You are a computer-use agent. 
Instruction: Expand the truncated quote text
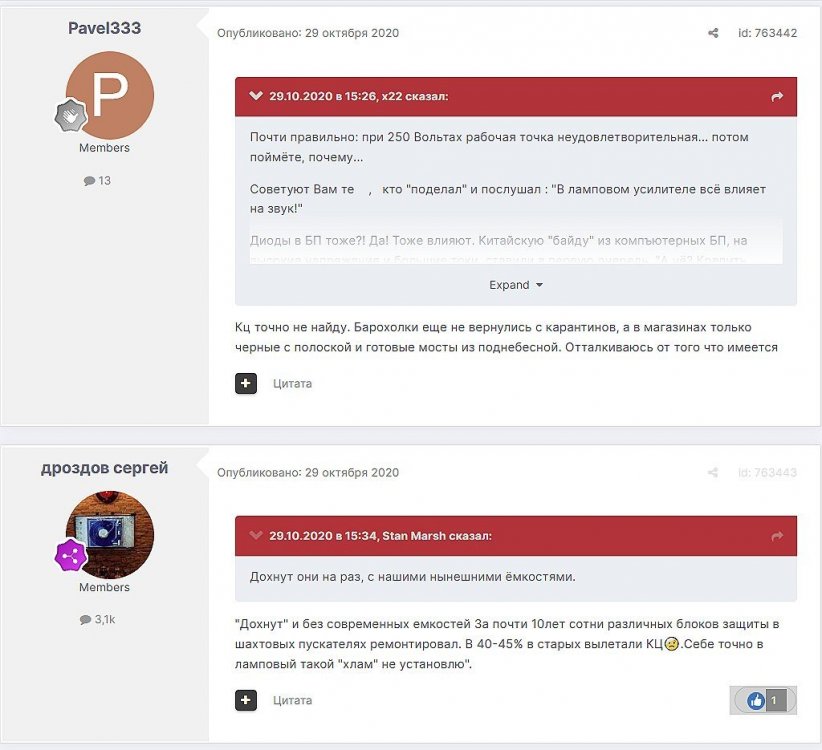pos(515,285)
